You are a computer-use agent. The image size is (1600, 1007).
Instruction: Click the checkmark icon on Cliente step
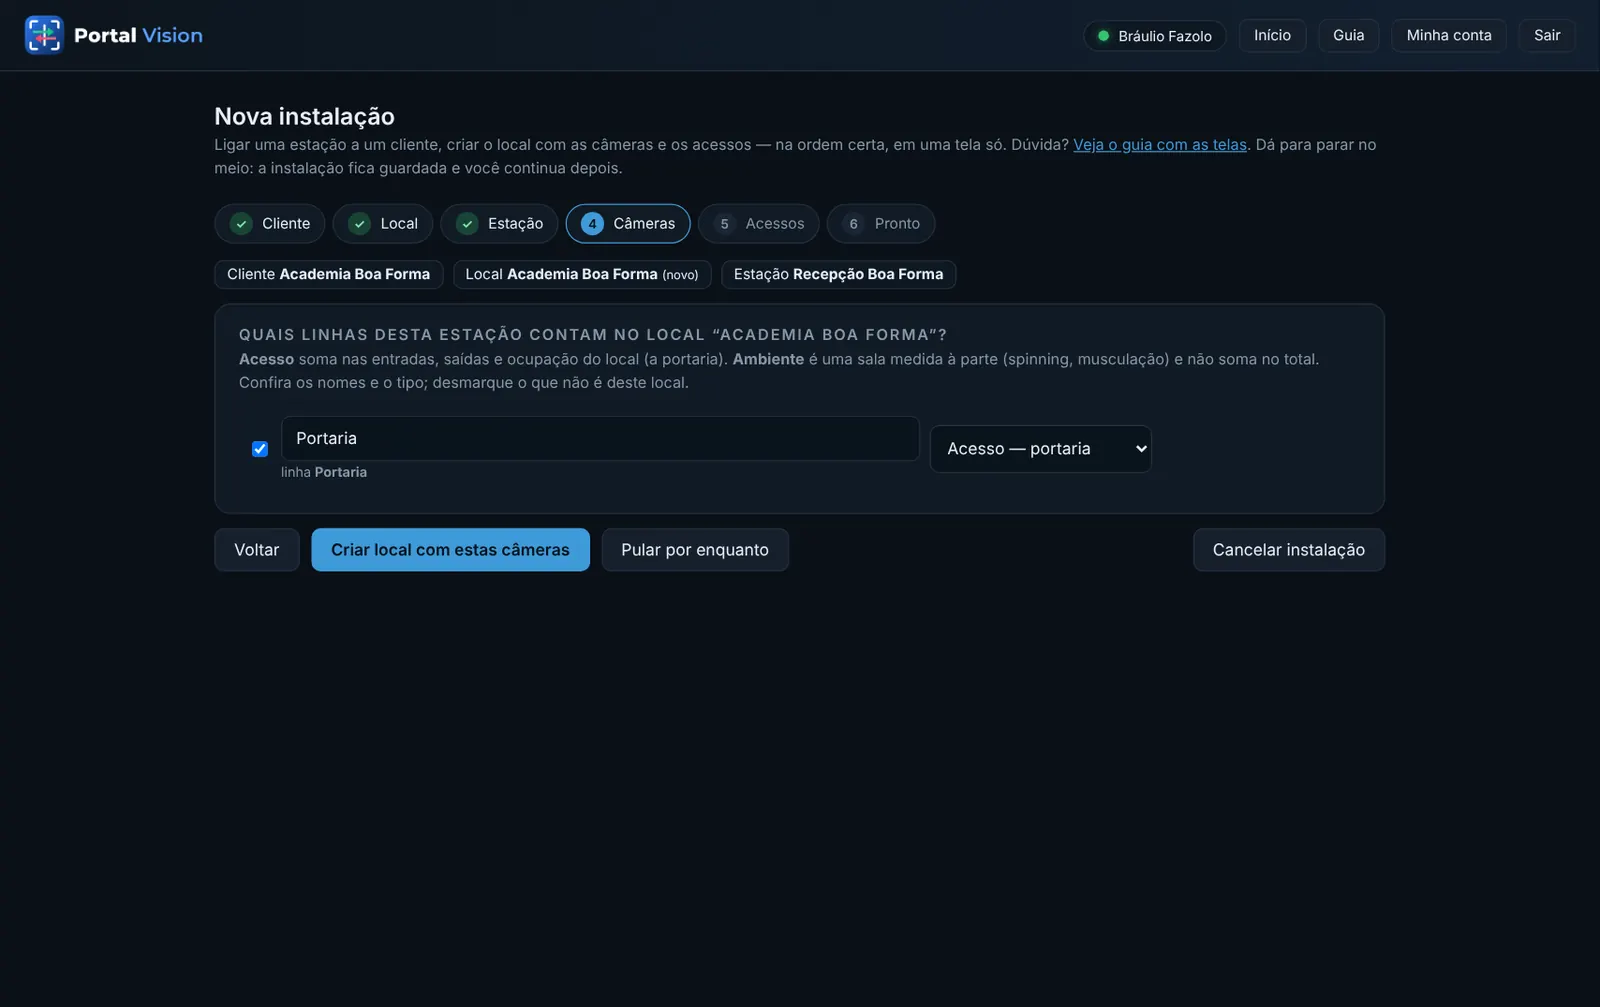click(x=241, y=224)
